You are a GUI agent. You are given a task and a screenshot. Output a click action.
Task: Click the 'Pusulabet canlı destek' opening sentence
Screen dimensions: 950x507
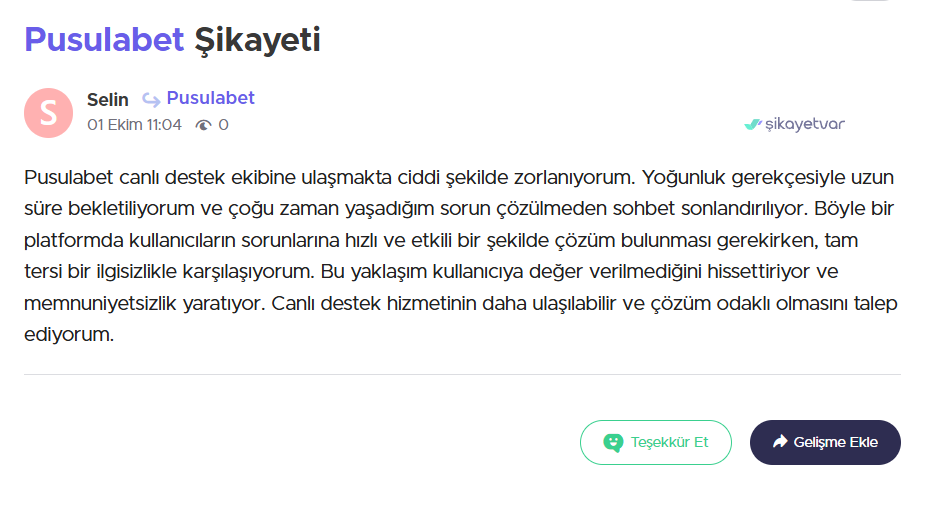tap(330, 177)
